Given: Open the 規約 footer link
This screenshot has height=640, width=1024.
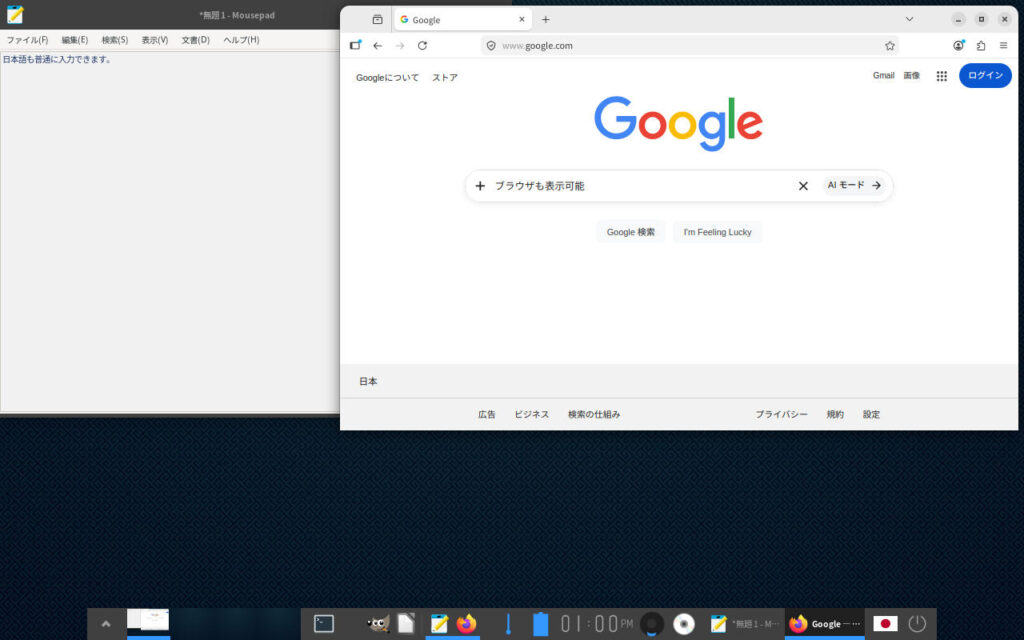Looking at the screenshot, I should [835, 415].
